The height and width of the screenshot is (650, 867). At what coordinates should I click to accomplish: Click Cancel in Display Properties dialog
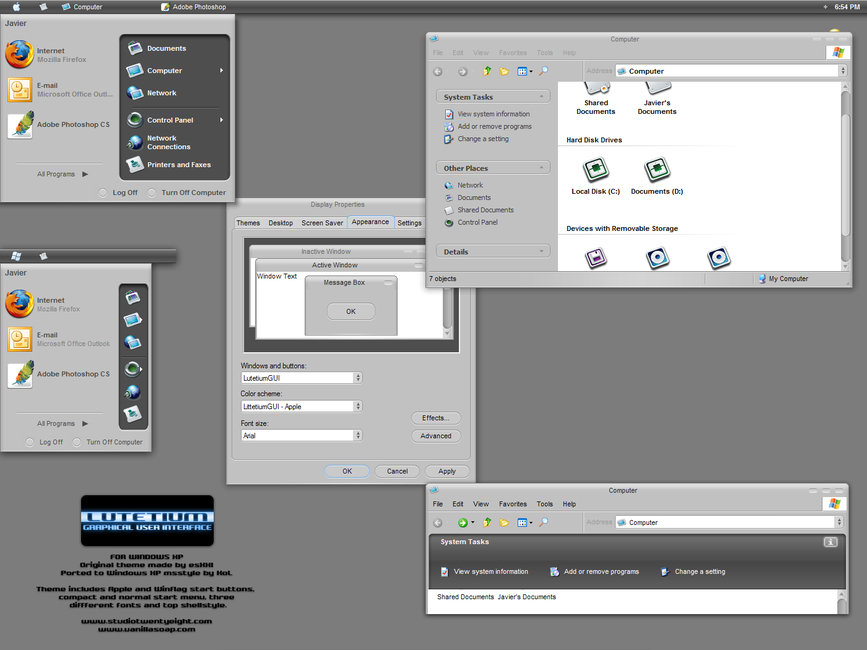pos(397,471)
